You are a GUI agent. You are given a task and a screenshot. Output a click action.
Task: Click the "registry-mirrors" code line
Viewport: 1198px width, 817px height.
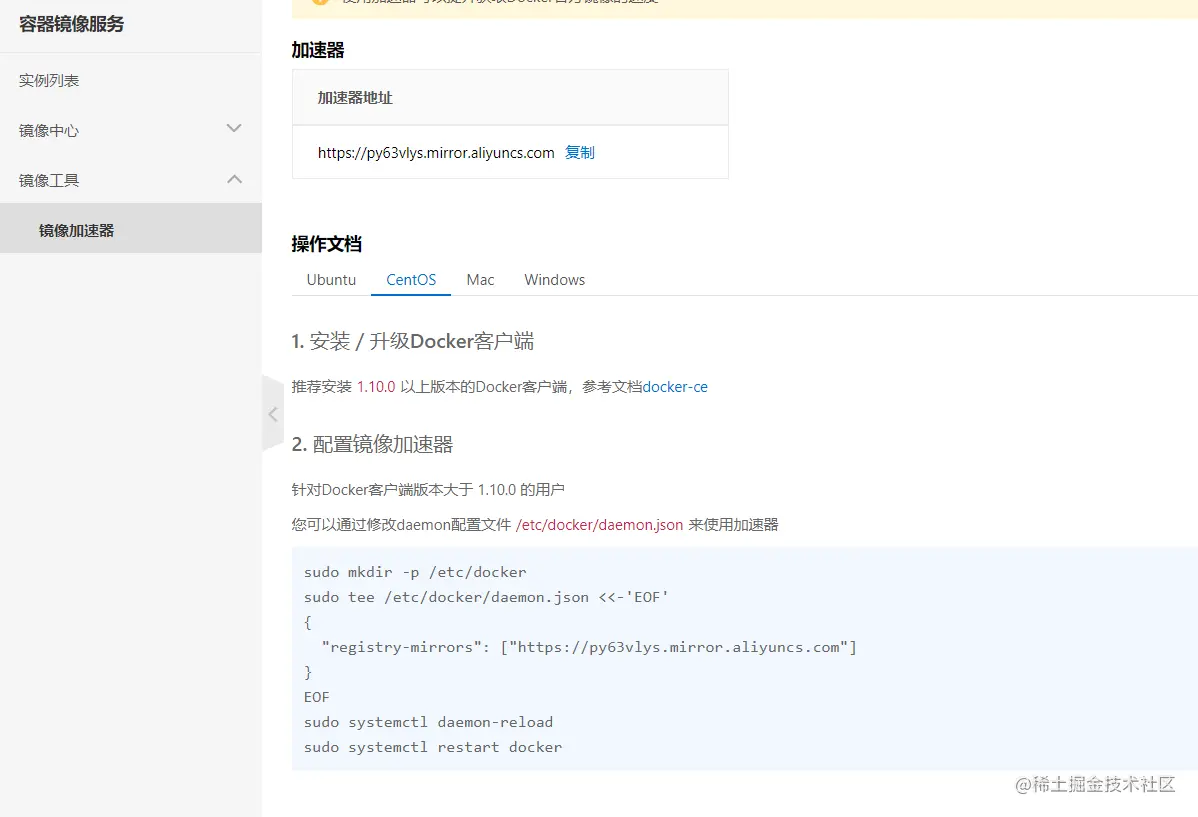coord(589,647)
